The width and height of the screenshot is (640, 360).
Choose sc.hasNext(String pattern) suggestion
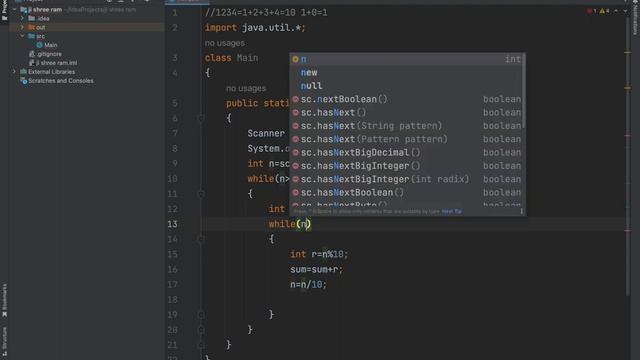[x=407, y=126]
